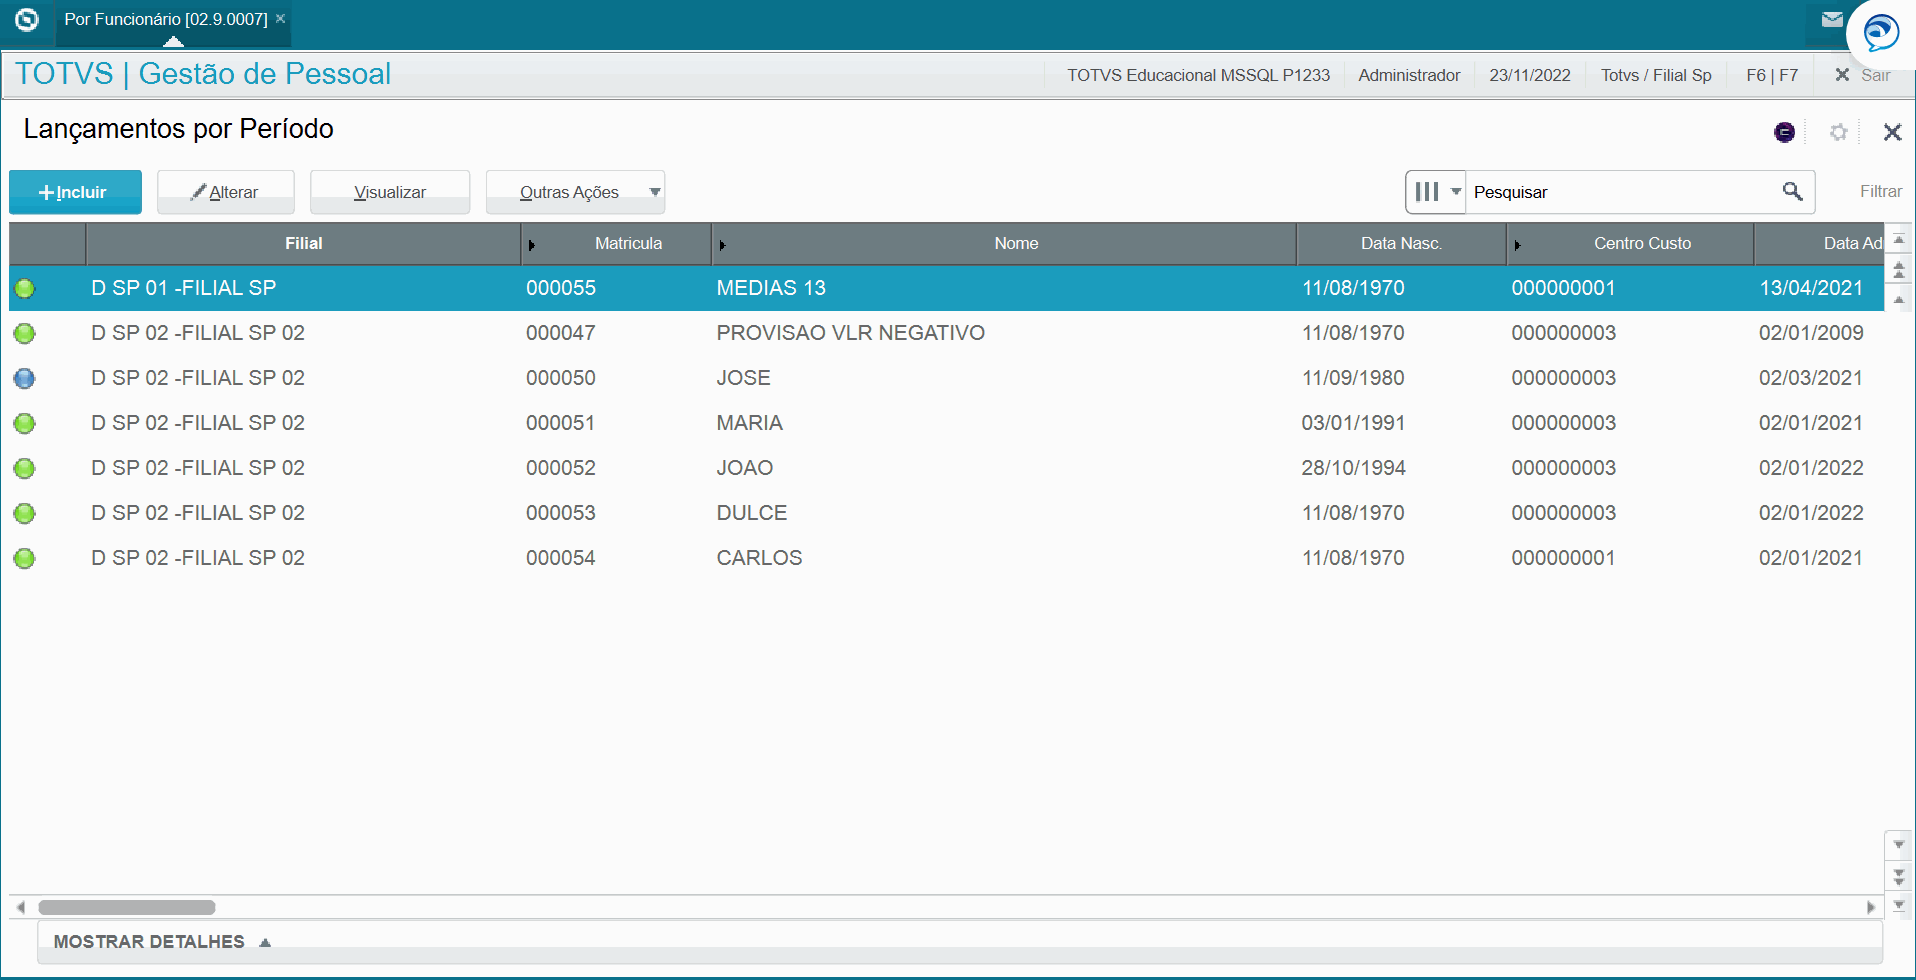Select birth date 03/01/1991 cell
This screenshot has width=1916, height=980.
tap(1353, 423)
